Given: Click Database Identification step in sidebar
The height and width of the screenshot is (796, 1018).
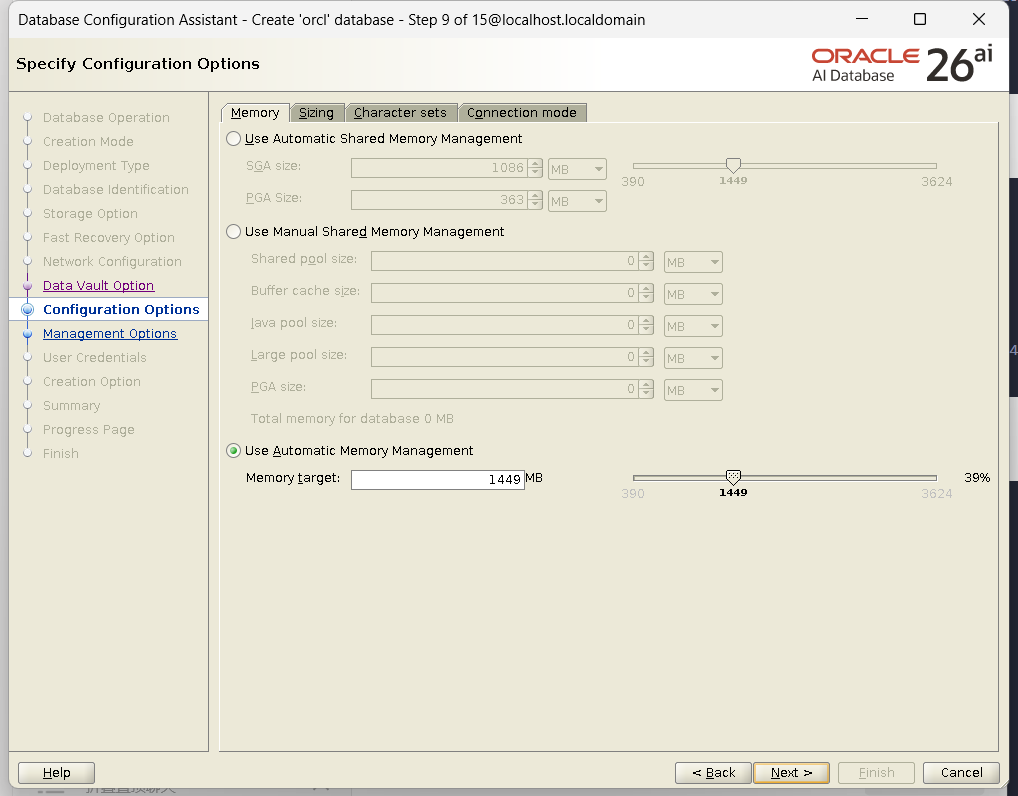Looking at the screenshot, I should (116, 190).
